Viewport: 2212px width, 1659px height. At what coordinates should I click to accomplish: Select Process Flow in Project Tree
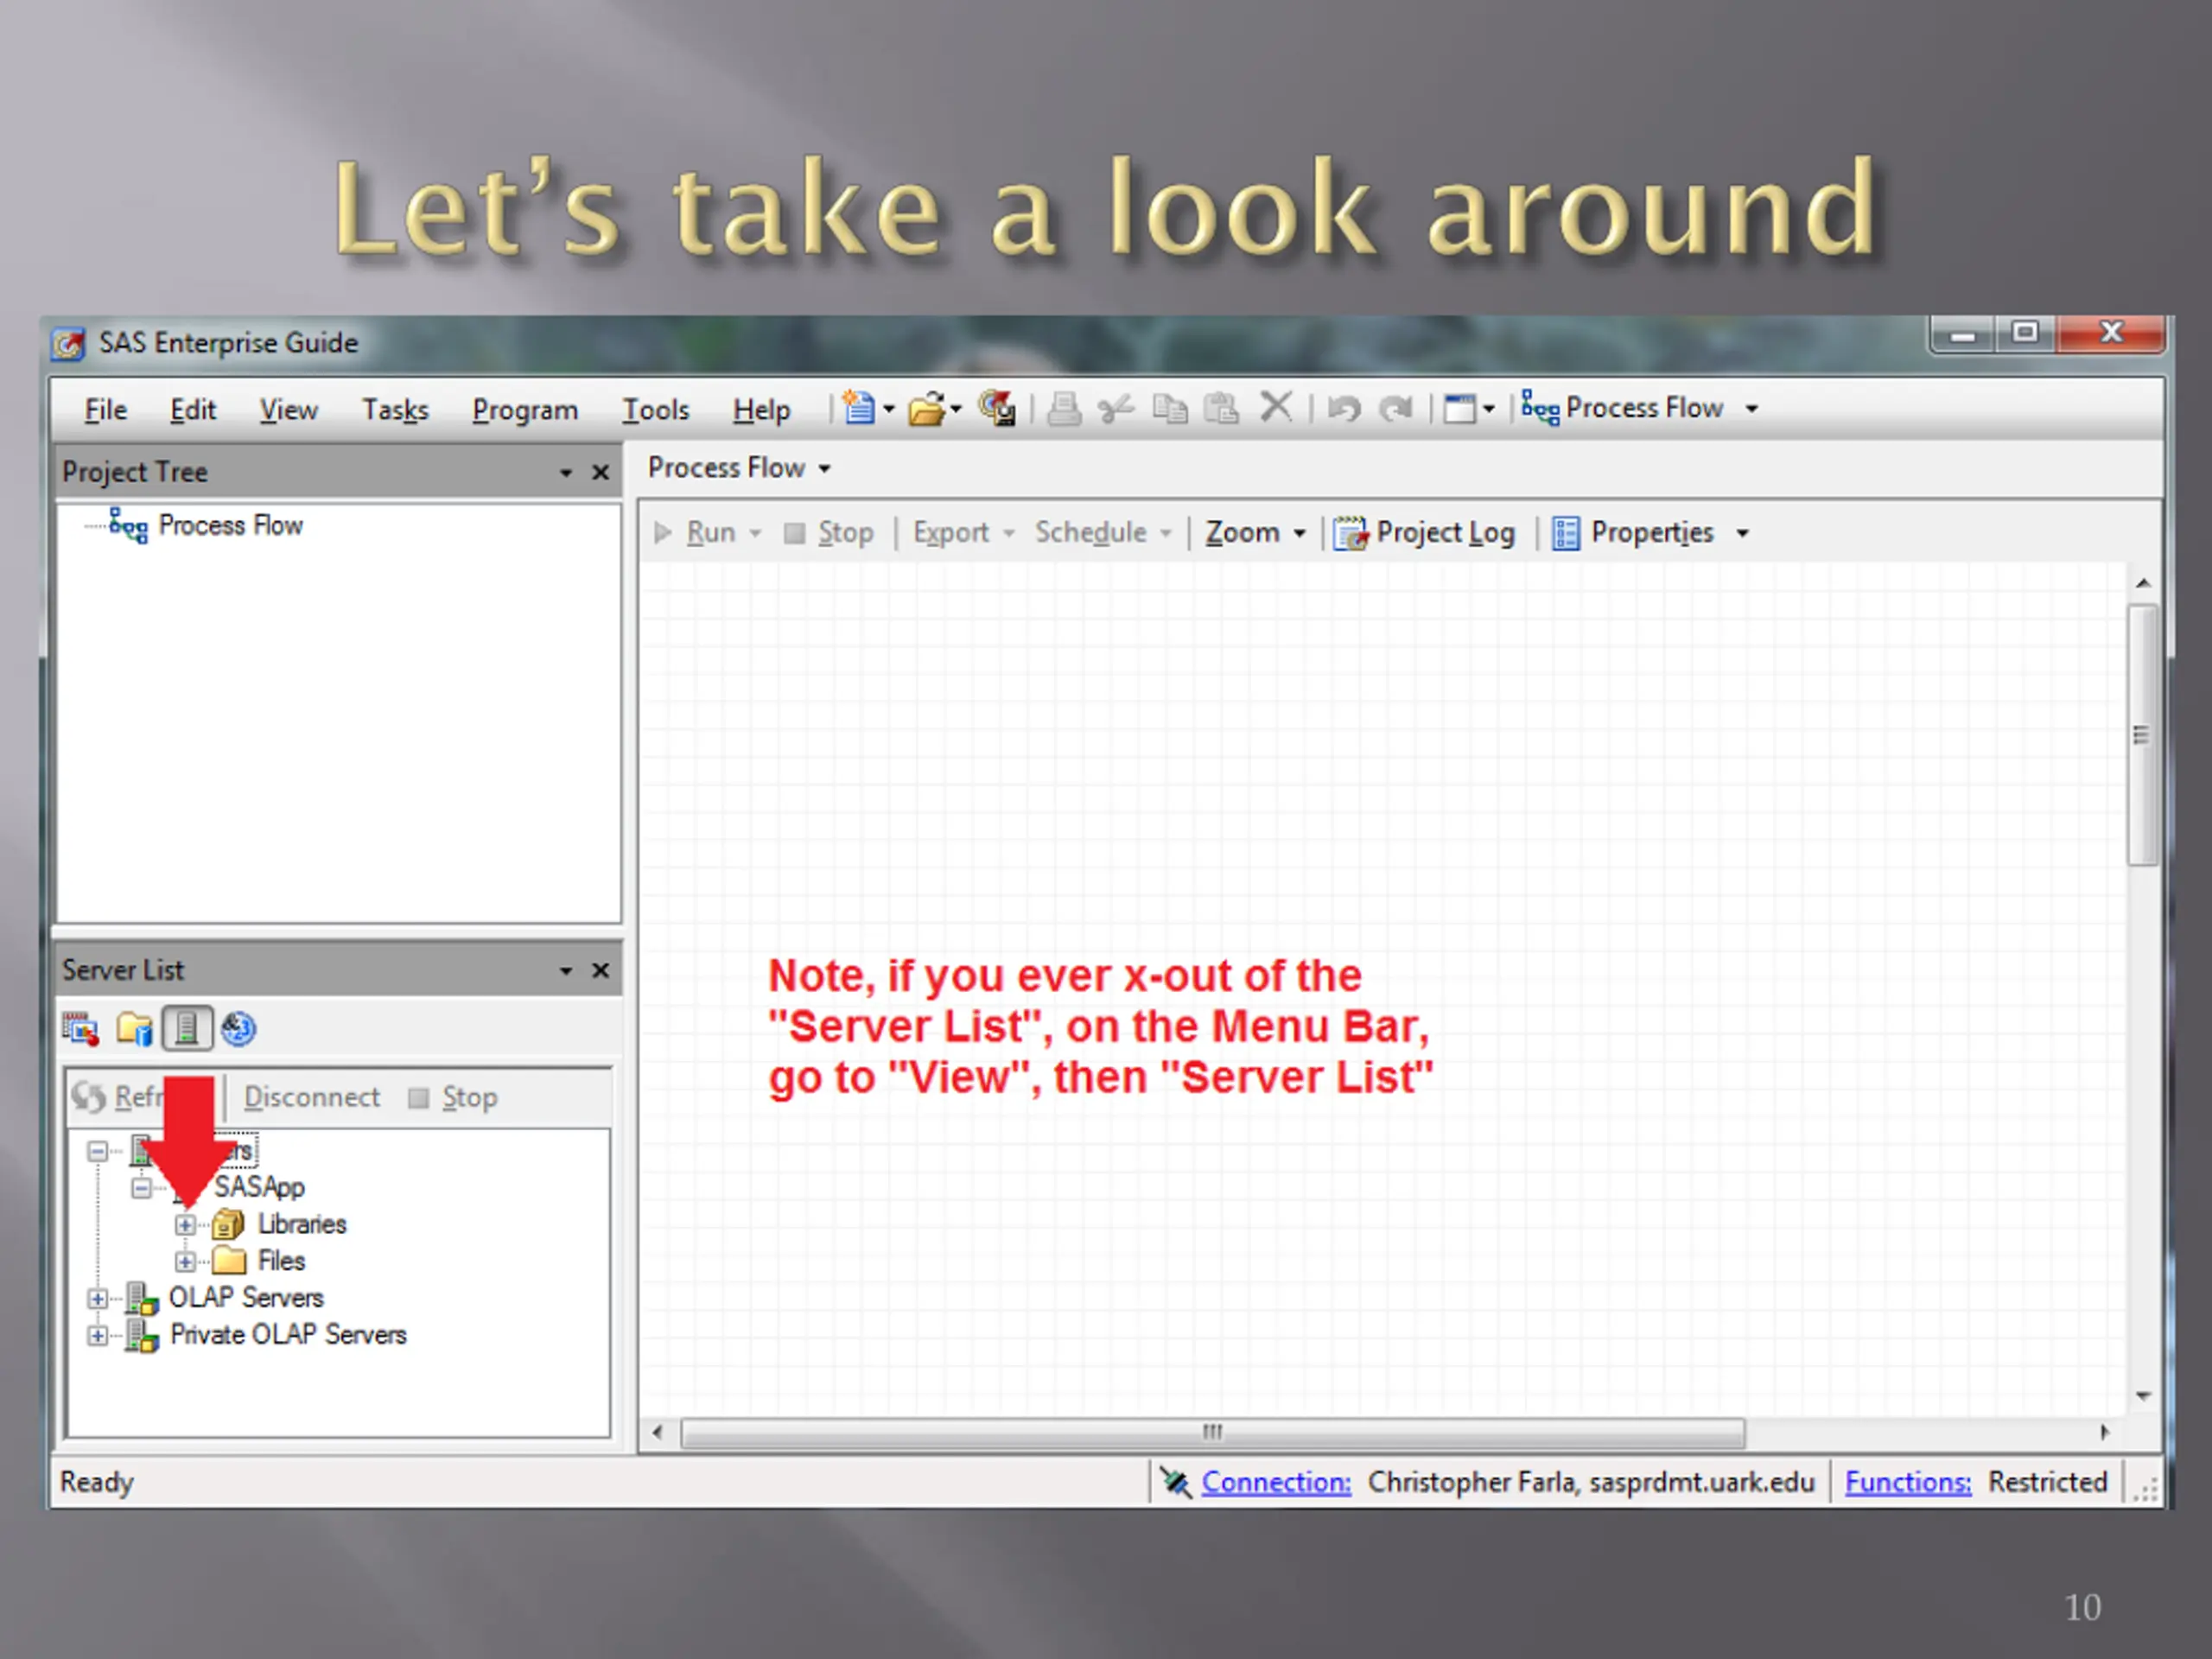click(230, 525)
